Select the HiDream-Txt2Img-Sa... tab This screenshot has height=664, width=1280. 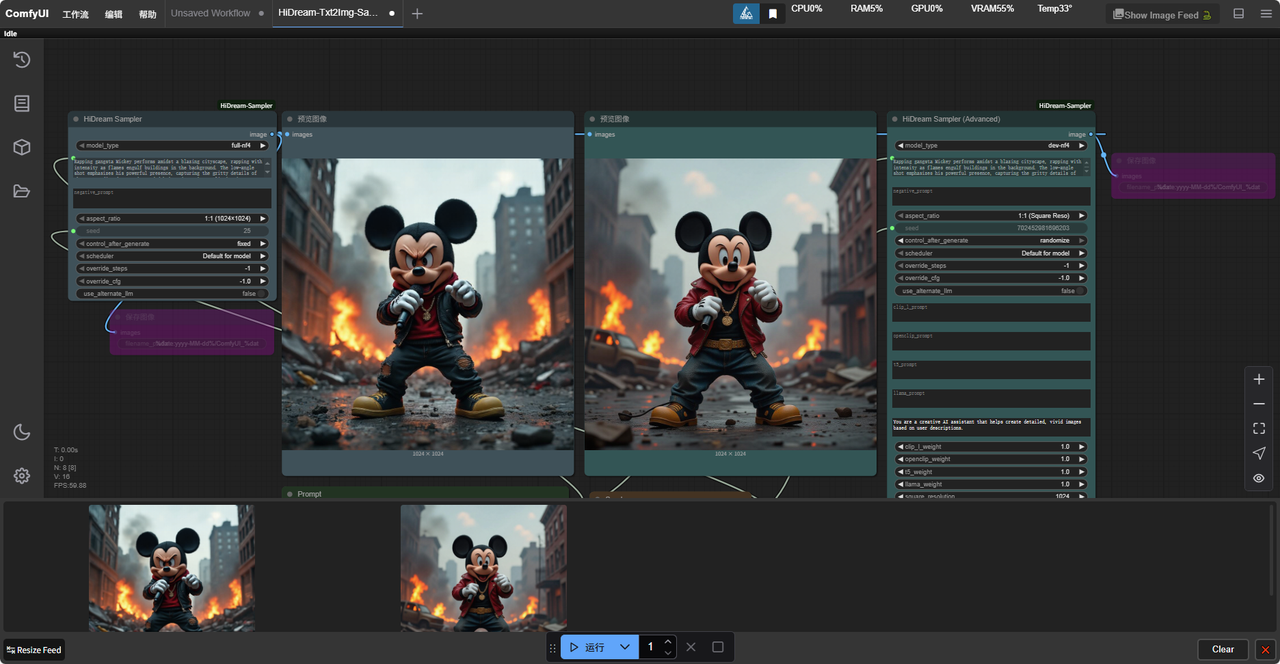[x=328, y=14]
